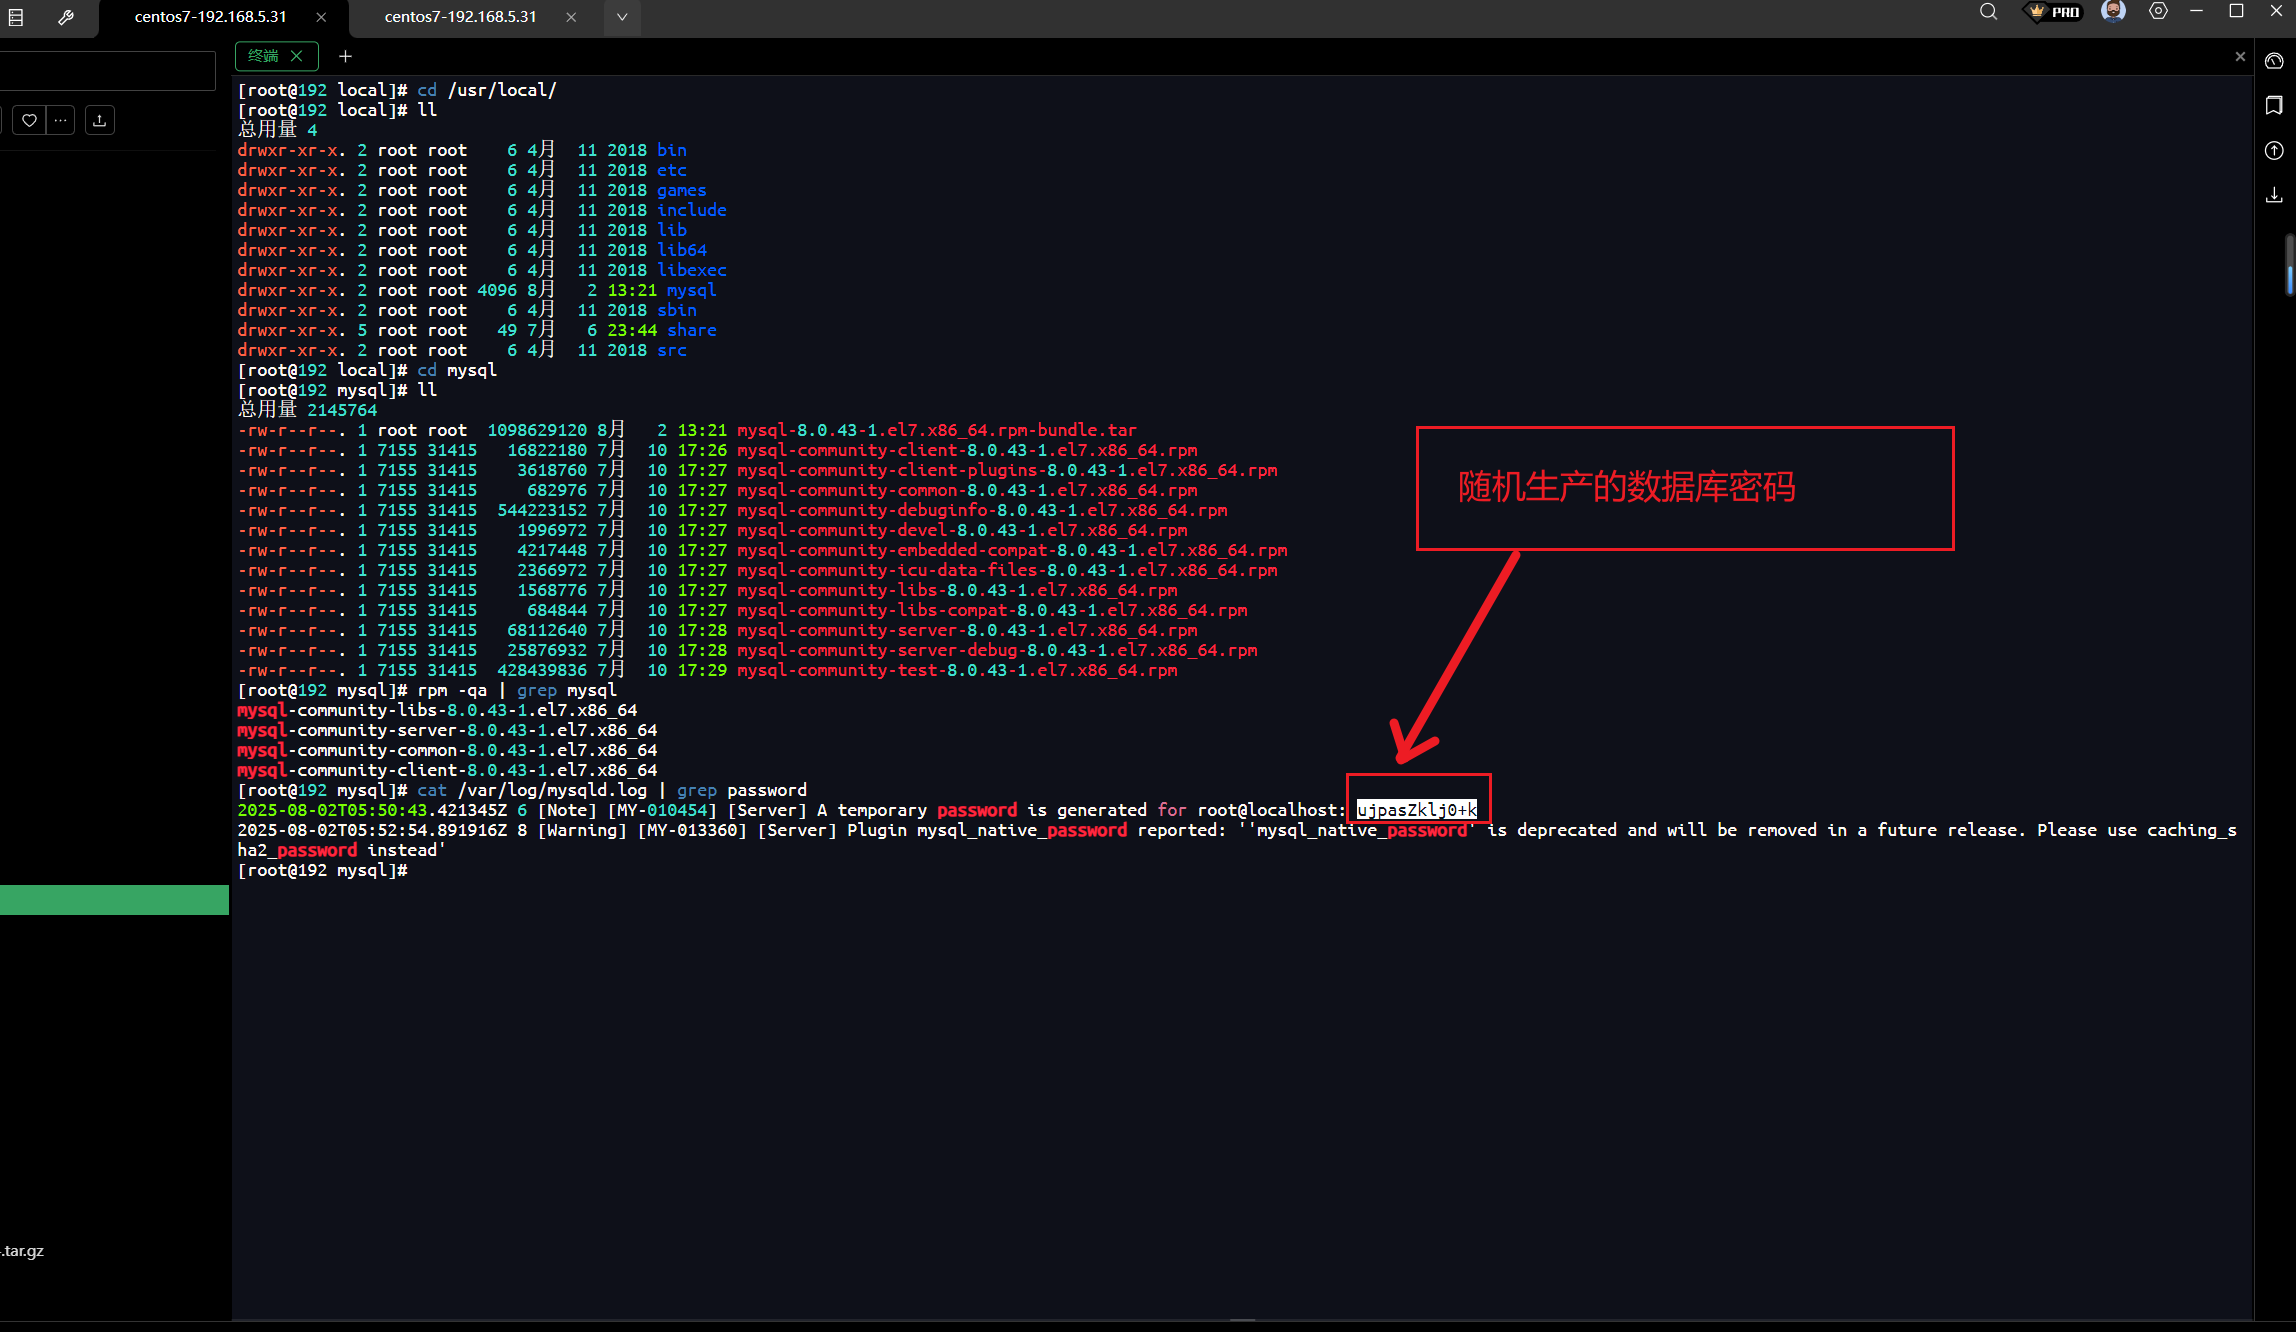Screen dimensions: 2296x1332
Task: Click the share/export button near the heart
Action: (x=99, y=120)
